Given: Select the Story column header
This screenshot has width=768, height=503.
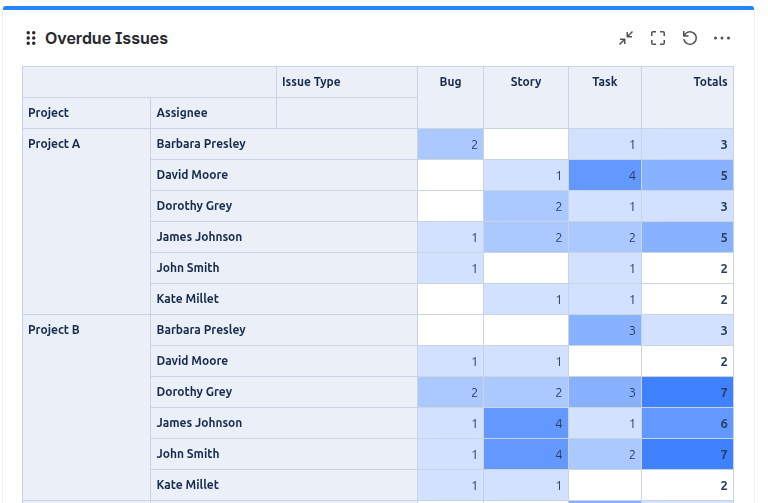Looking at the screenshot, I should [526, 82].
